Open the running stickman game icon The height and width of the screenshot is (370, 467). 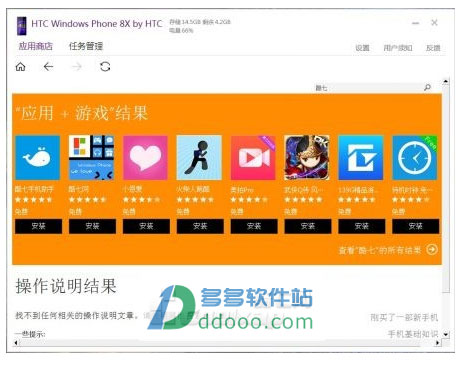pos(199,157)
